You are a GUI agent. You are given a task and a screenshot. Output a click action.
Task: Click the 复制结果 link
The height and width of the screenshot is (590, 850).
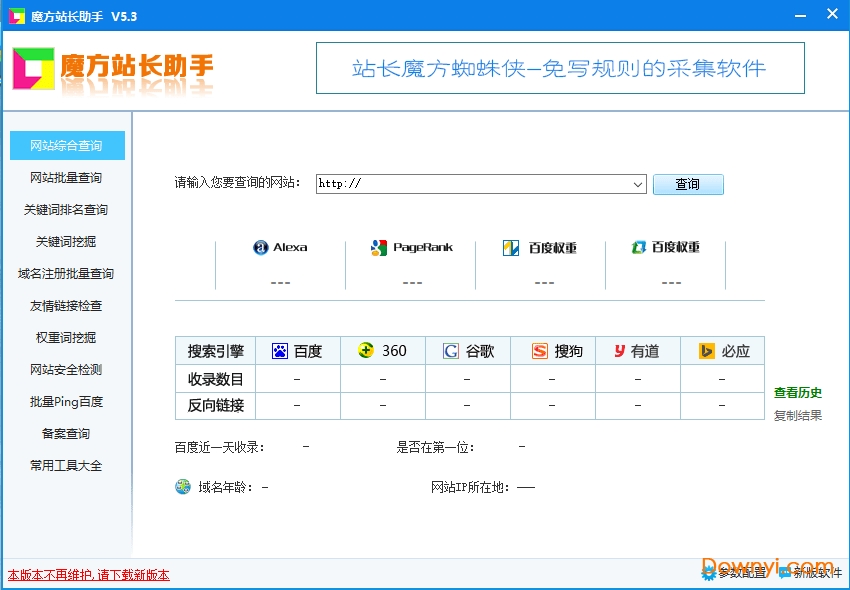pos(798,415)
